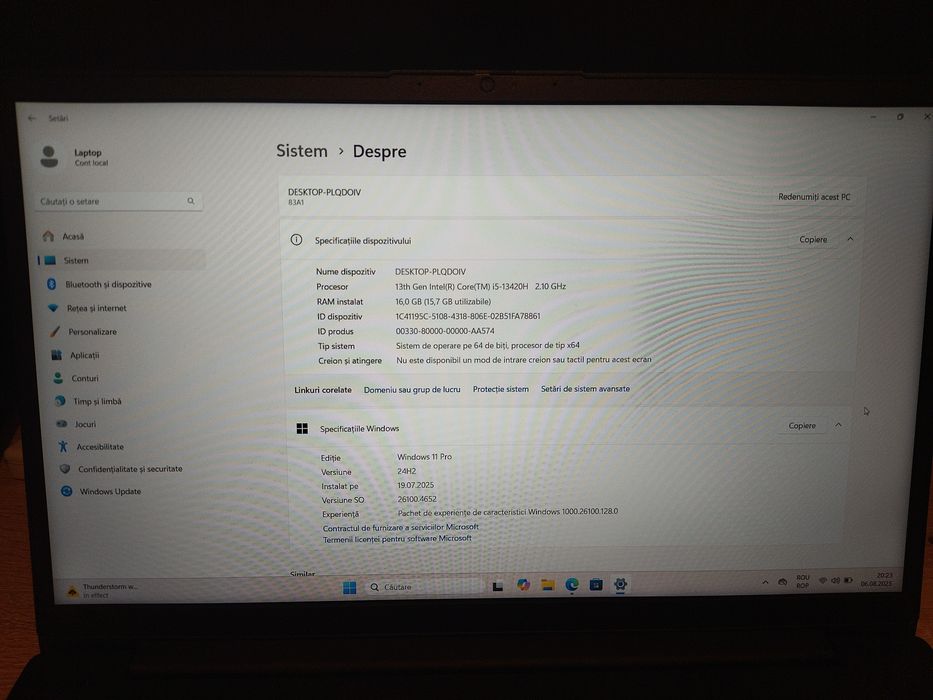The height and width of the screenshot is (700, 933).
Task: Click the Bluetooth icon in sidebar
Action: point(51,284)
